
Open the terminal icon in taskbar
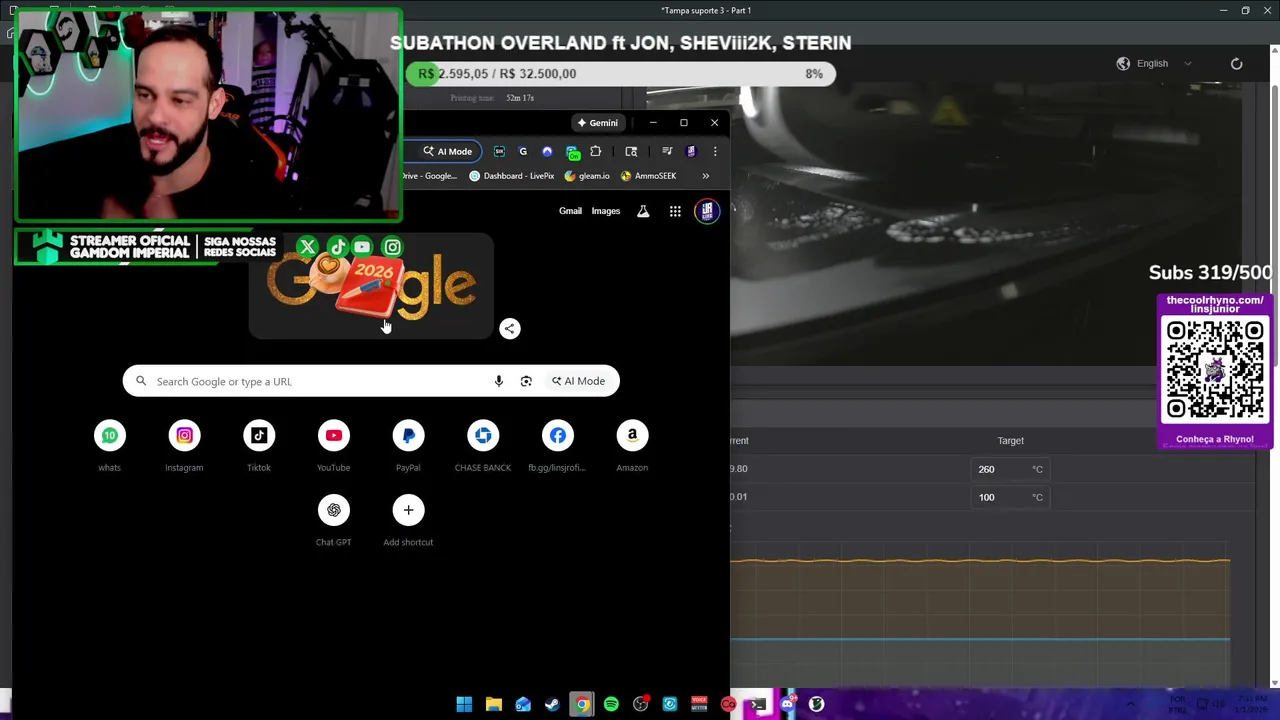pyautogui.click(x=758, y=705)
